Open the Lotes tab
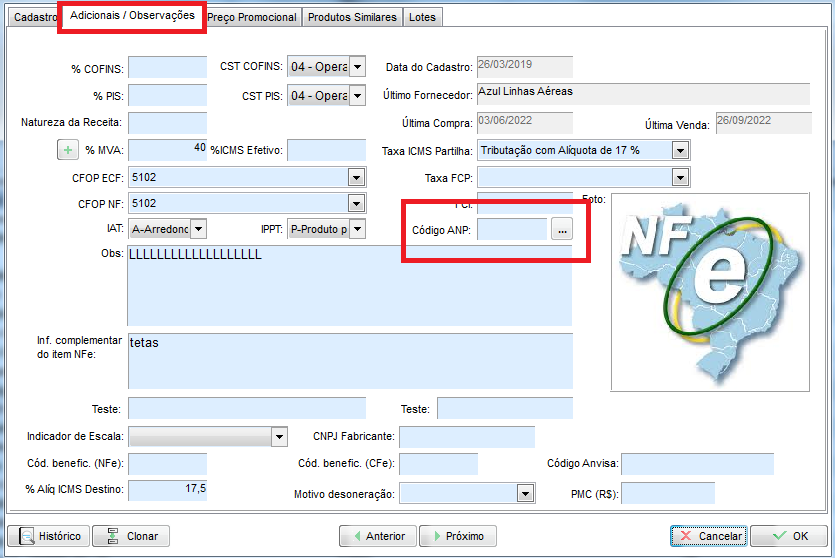The image size is (835, 558). click(423, 17)
